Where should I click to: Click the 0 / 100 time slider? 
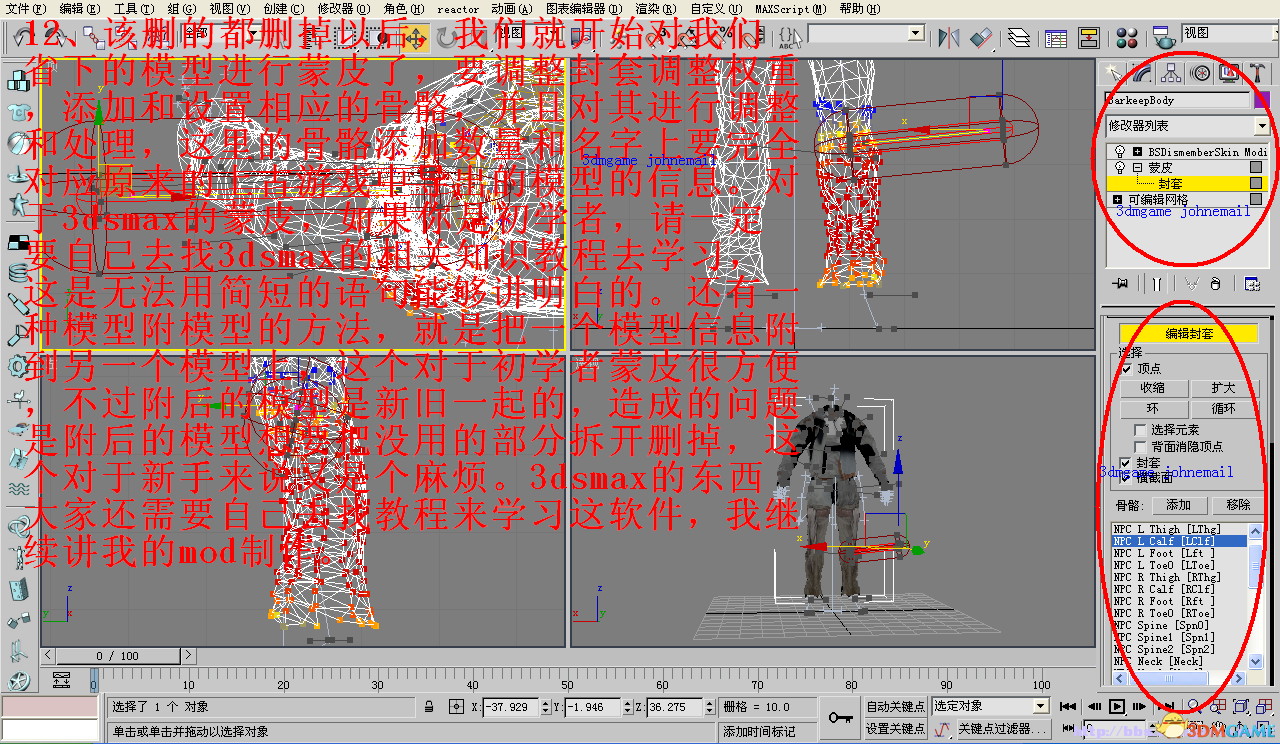(118, 656)
